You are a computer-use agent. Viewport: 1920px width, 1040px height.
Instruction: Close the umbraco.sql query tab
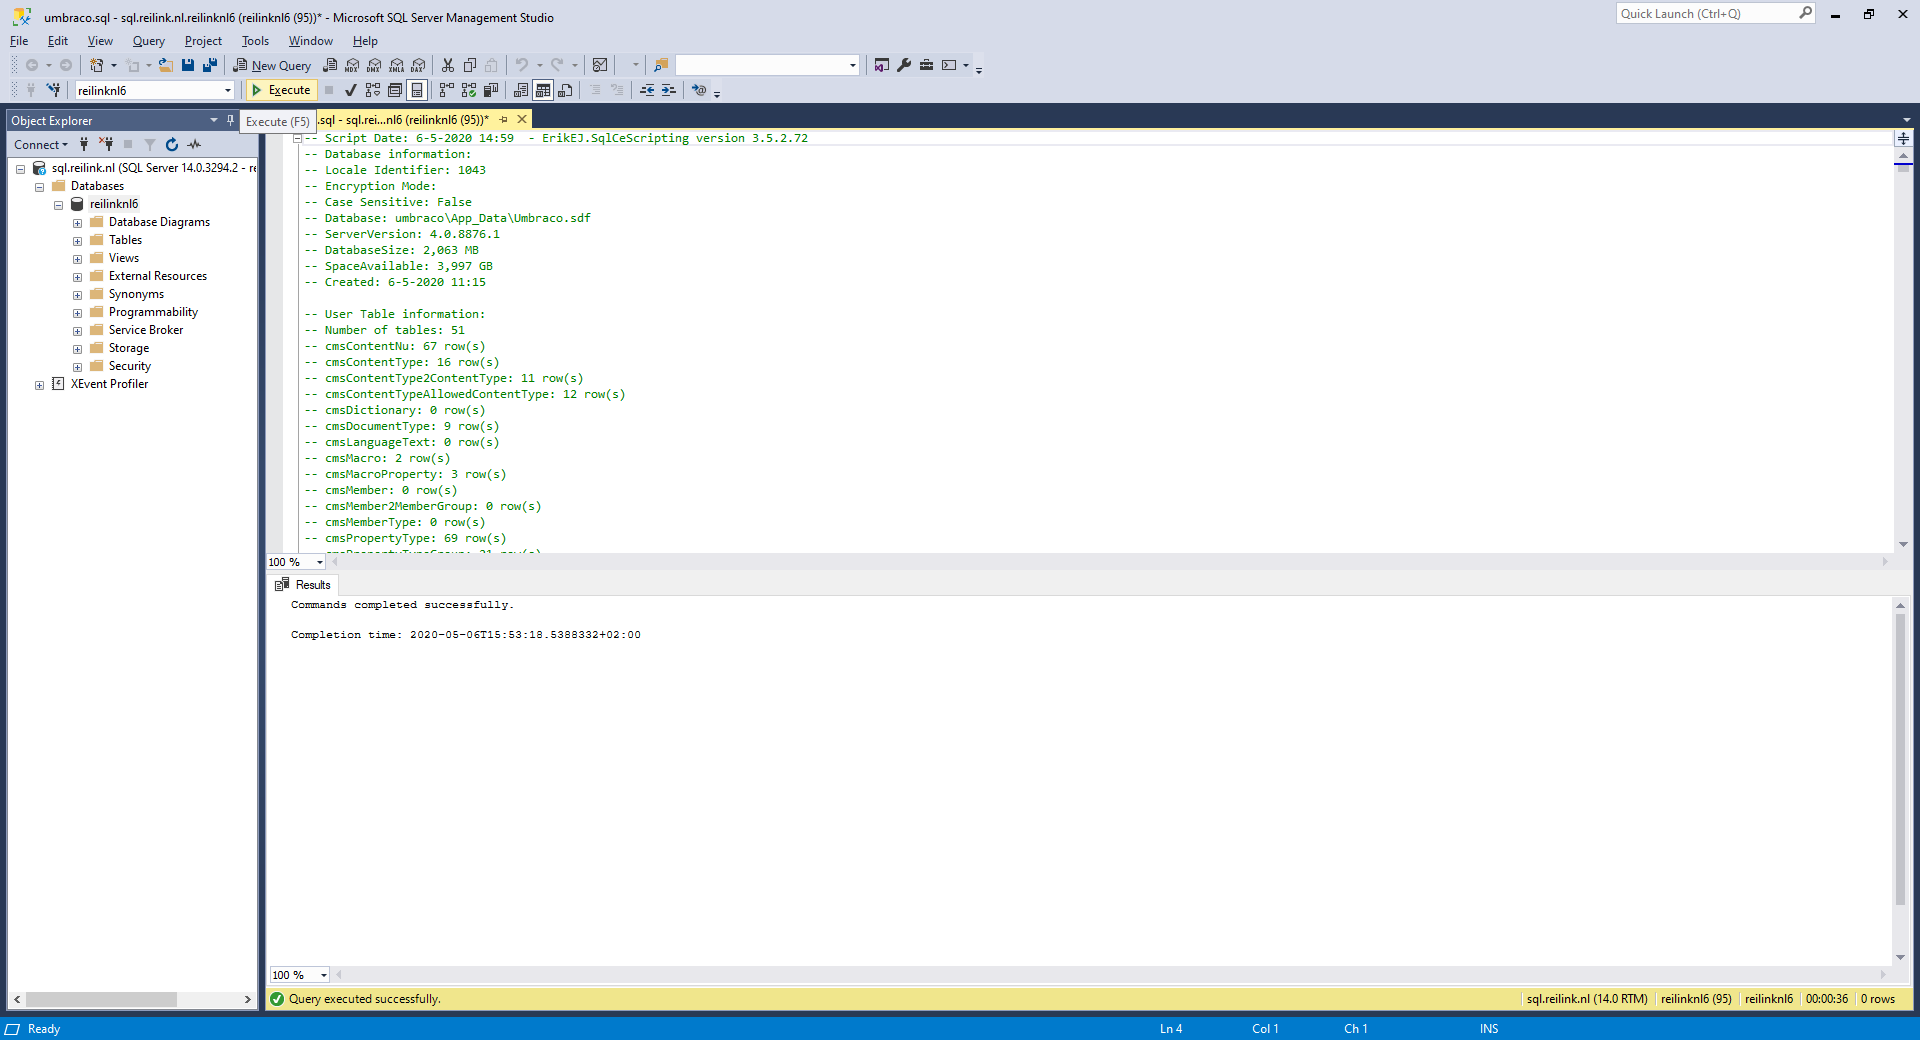[522, 119]
